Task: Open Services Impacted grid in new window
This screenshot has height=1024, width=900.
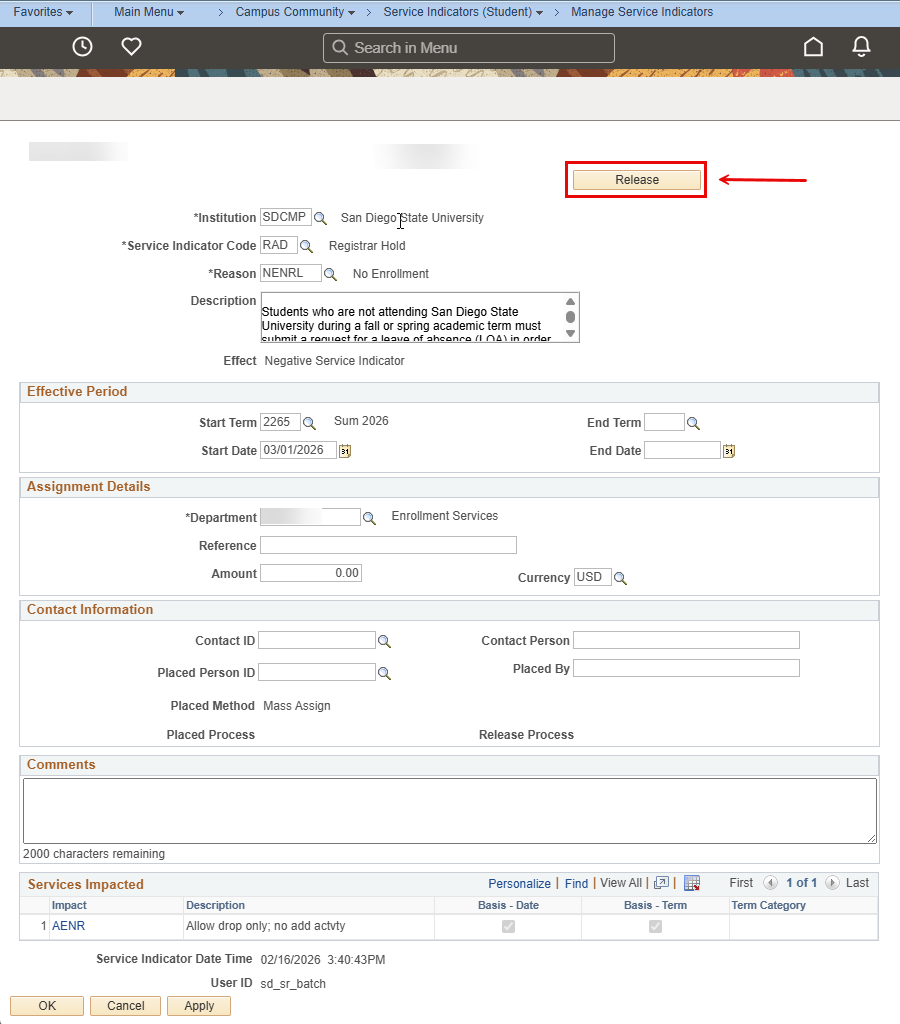Action: (662, 883)
